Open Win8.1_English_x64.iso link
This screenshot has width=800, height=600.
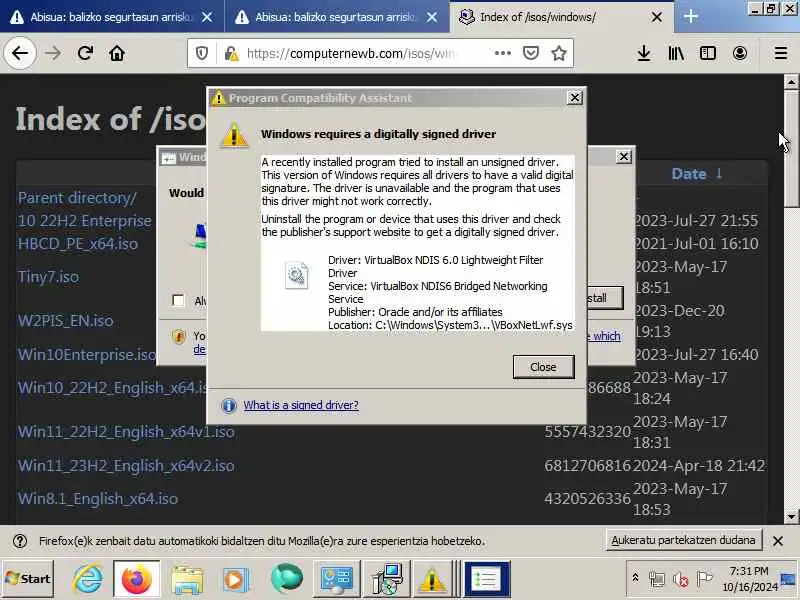pyautogui.click(x=97, y=498)
